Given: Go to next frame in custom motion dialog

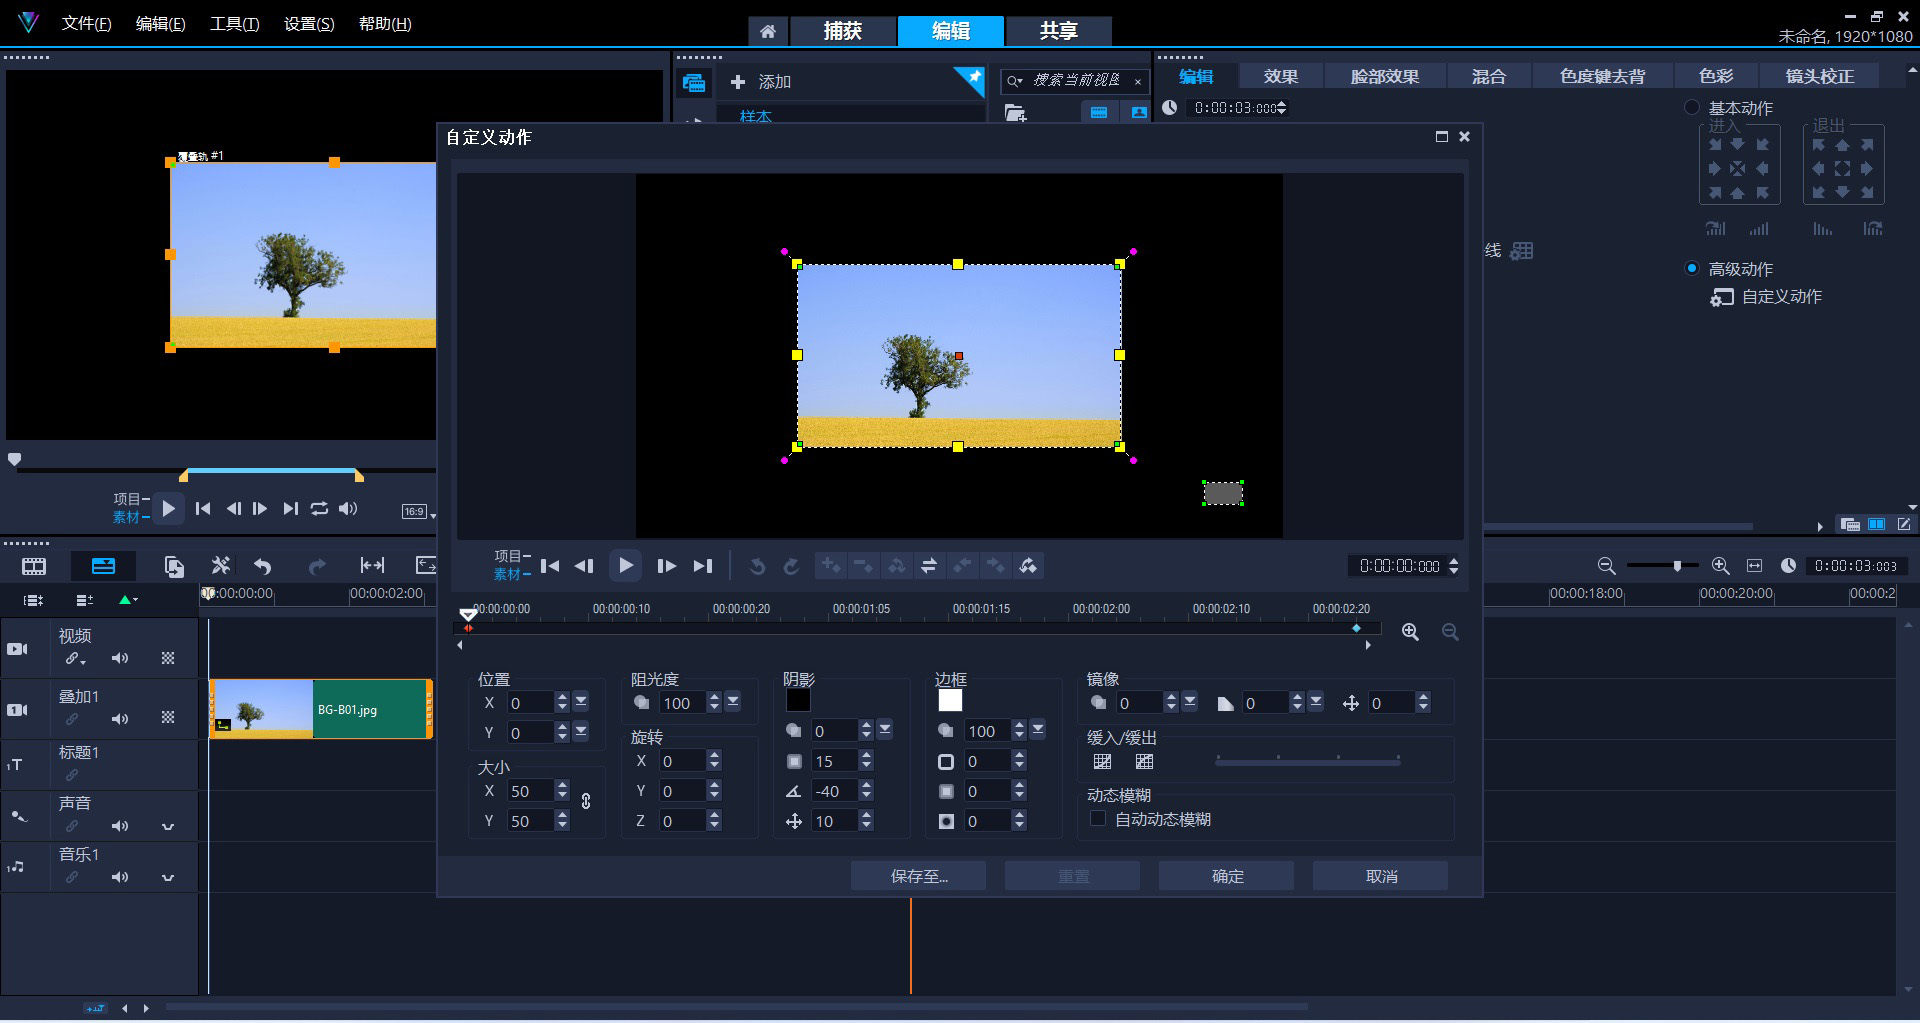Looking at the screenshot, I should [666, 566].
